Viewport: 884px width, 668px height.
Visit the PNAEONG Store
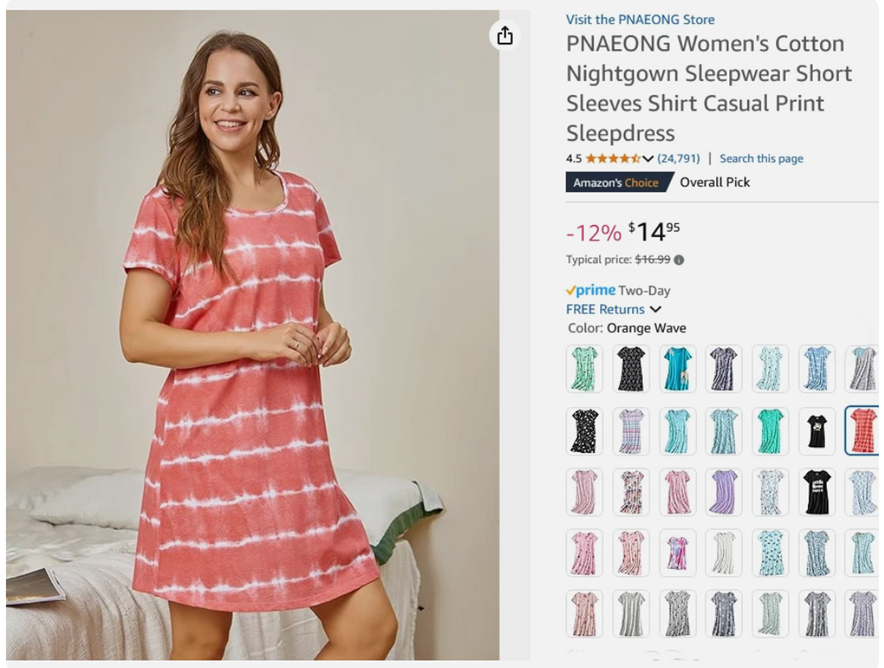click(637, 19)
